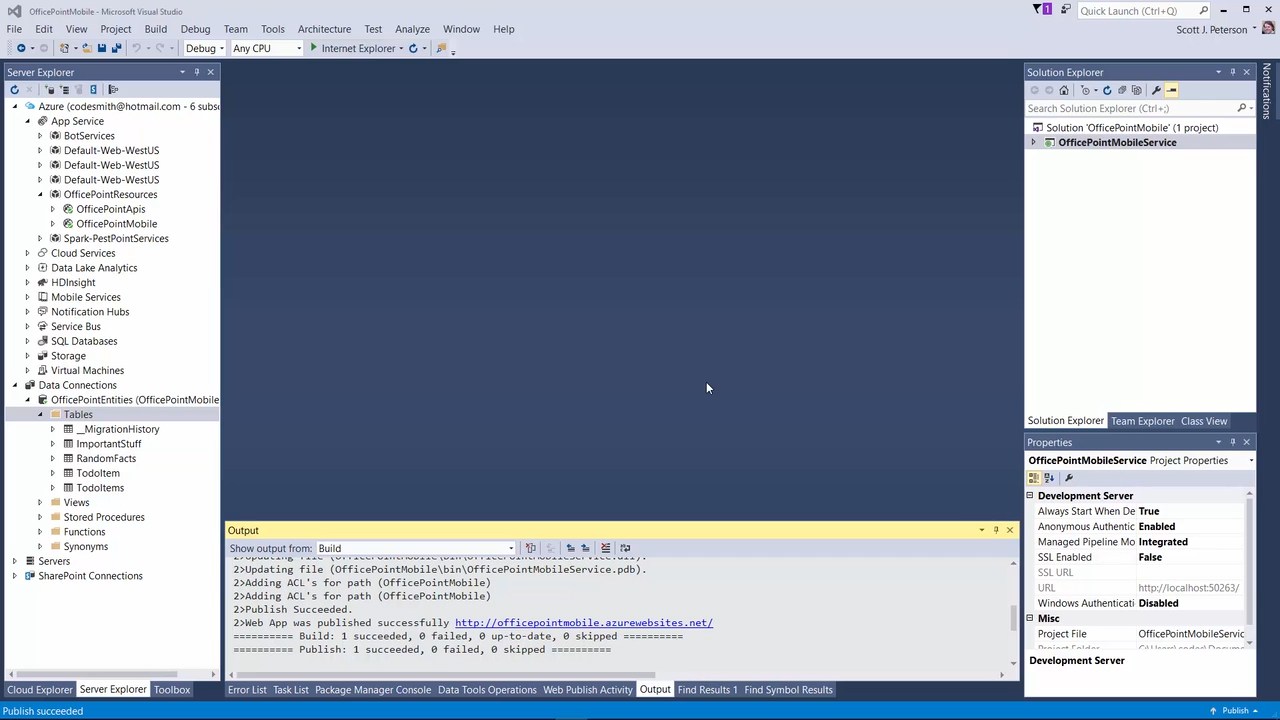Screen dimensions: 1280x720
Task: Click Clear All icon in Output toolbar
Action: [x=605, y=548]
